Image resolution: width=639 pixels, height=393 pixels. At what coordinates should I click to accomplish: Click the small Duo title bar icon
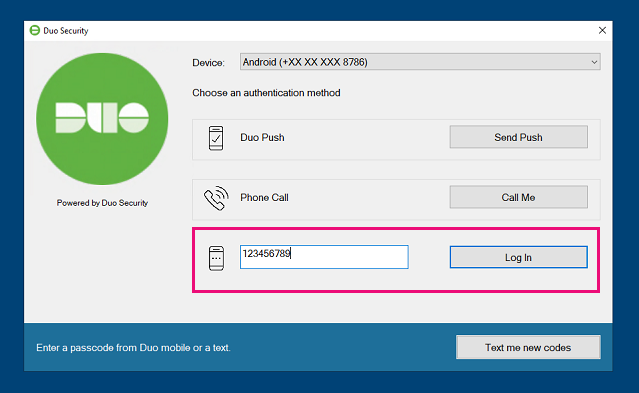(x=35, y=30)
